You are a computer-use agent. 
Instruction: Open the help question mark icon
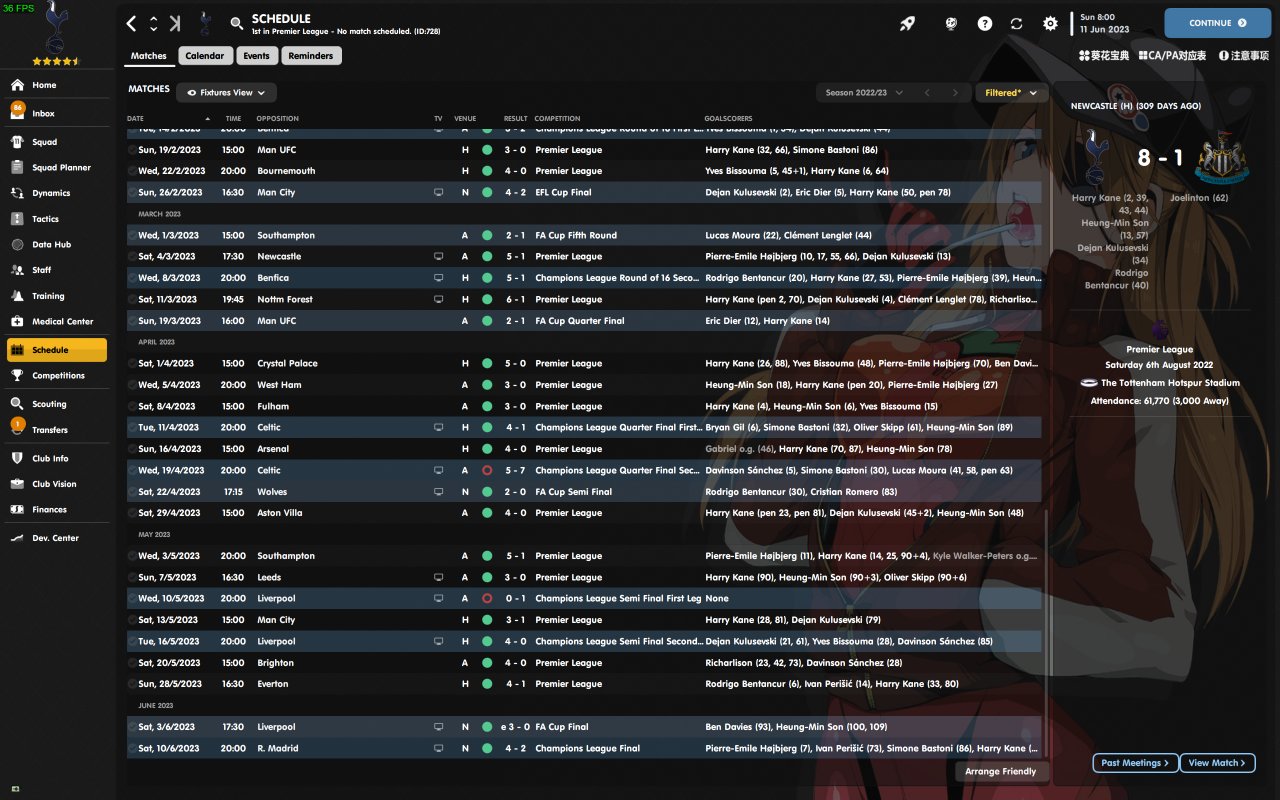(x=985, y=23)
